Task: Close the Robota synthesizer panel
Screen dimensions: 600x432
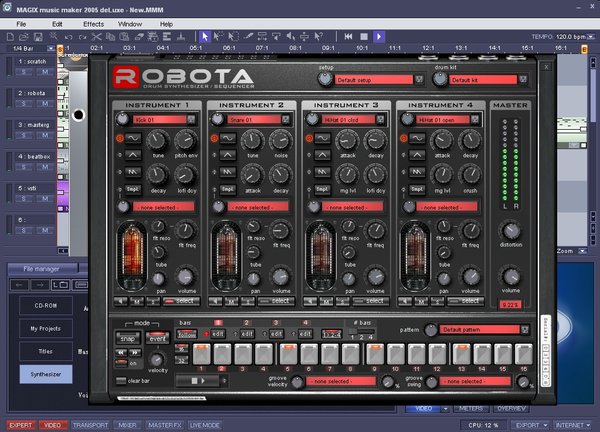Action: (546, 67)
